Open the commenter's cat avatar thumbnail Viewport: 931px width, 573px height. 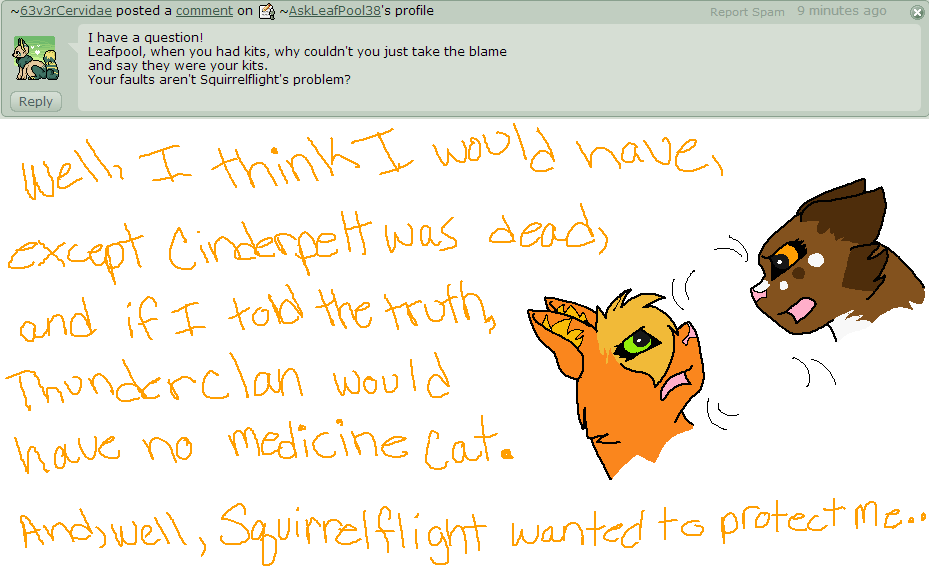(35, 58)
